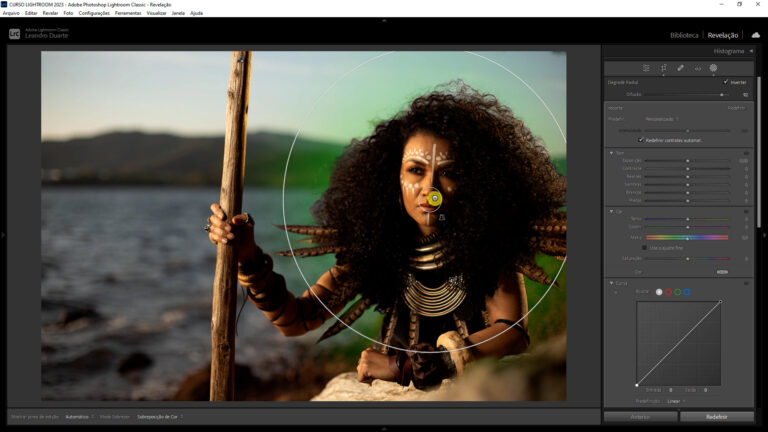Click the Redefinir button
This screenshot has height=432, width=768.
717,416
